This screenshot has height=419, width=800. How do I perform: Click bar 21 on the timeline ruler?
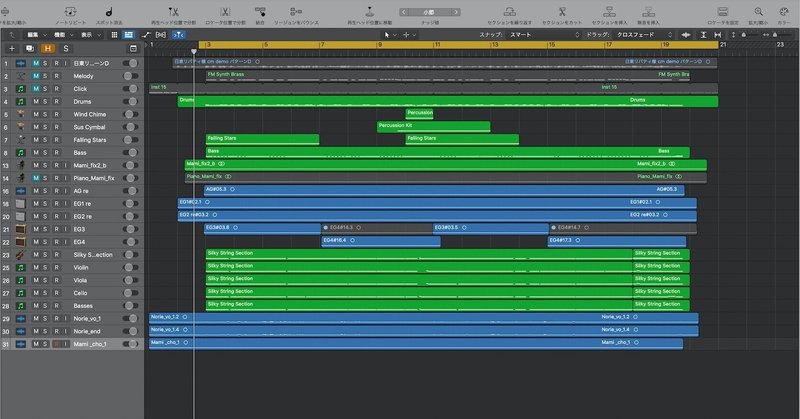(x=723, y=45)
